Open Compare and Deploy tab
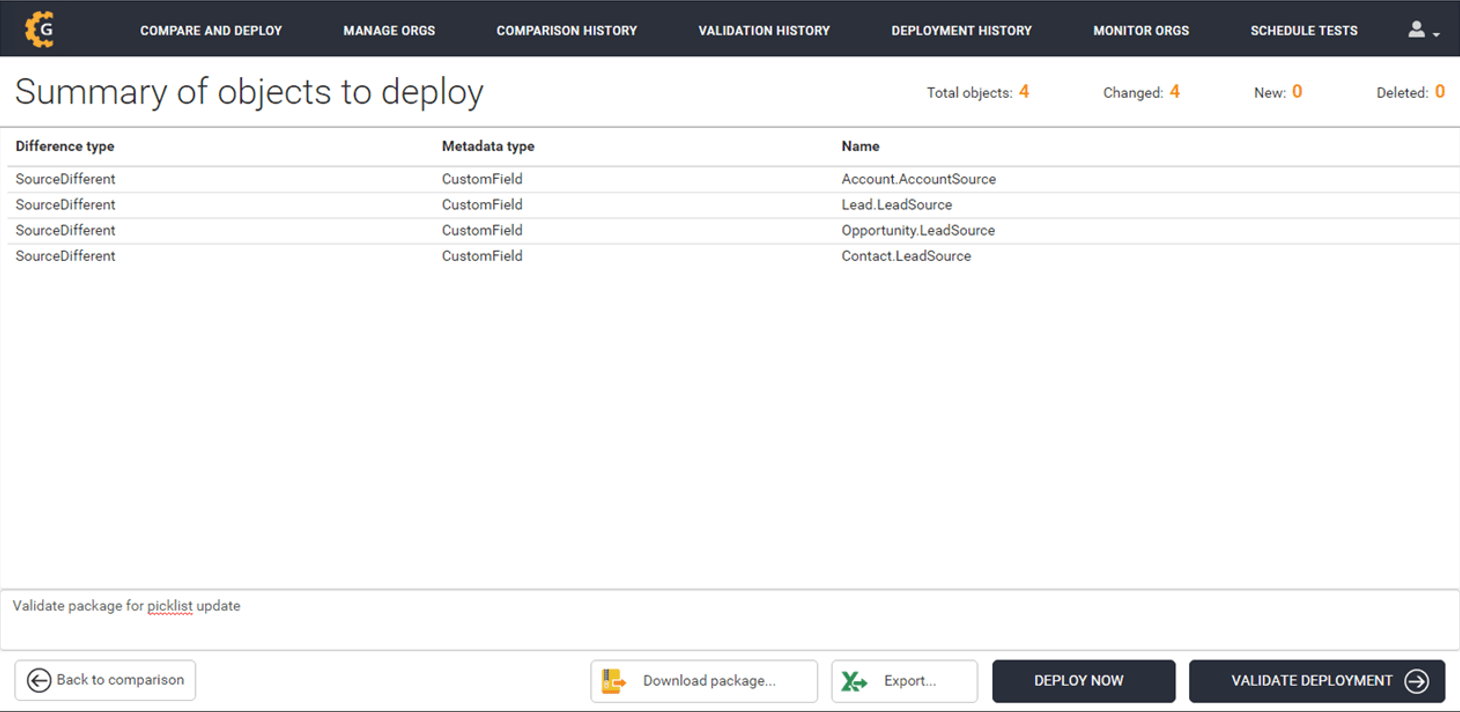The width and height of the screenshot is (1460, 712). [211, 30]
